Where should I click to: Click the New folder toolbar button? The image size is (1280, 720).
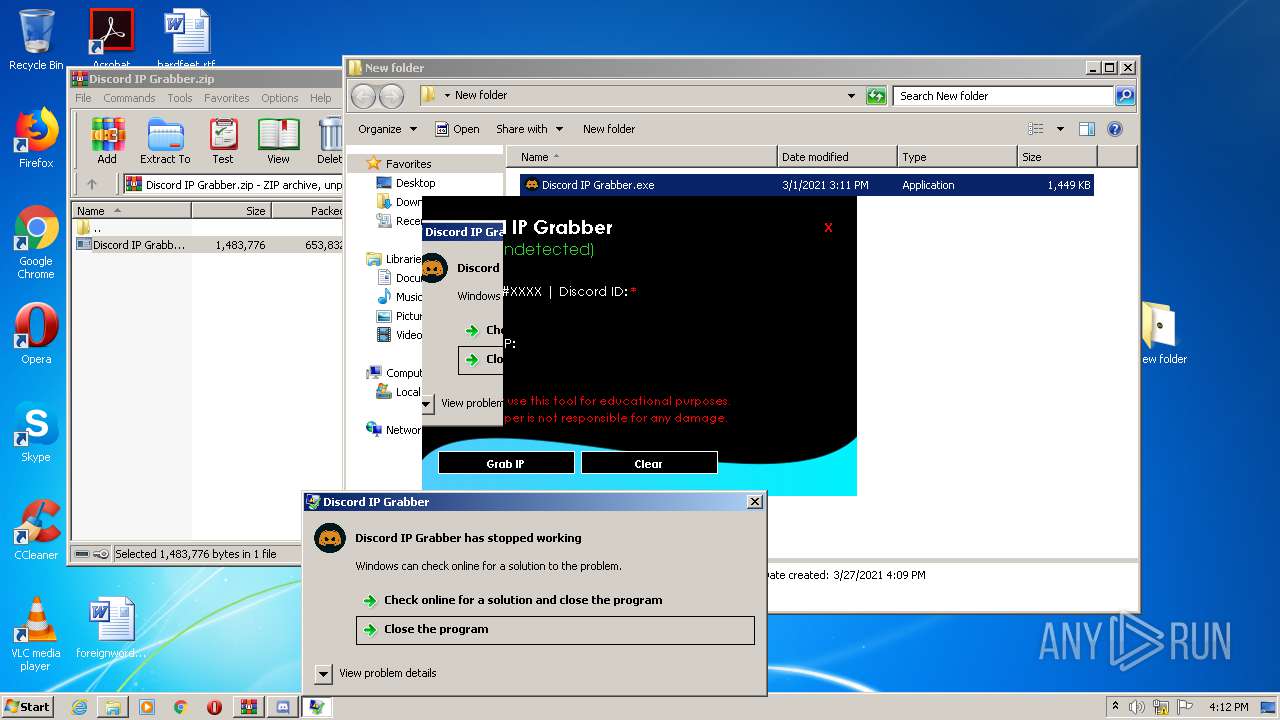pyautogui.click(x=609, y=129)
